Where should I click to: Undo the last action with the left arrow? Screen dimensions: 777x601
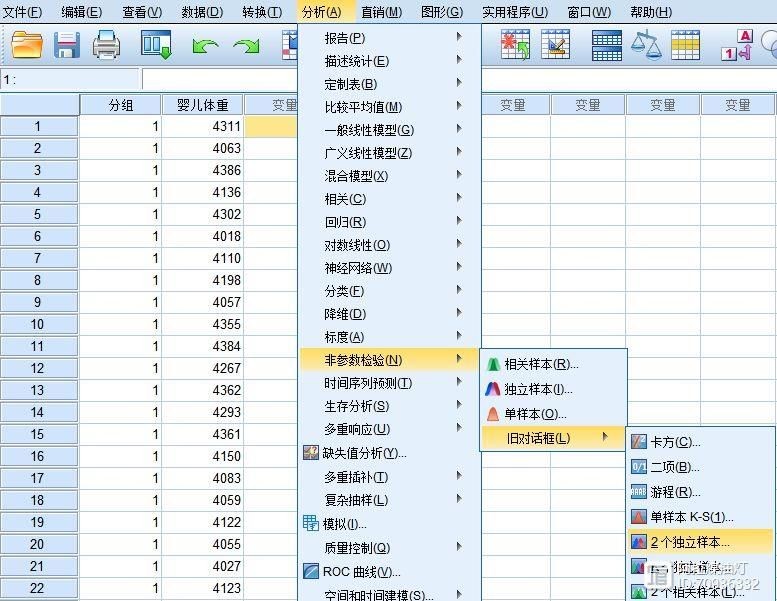point(205,45)
